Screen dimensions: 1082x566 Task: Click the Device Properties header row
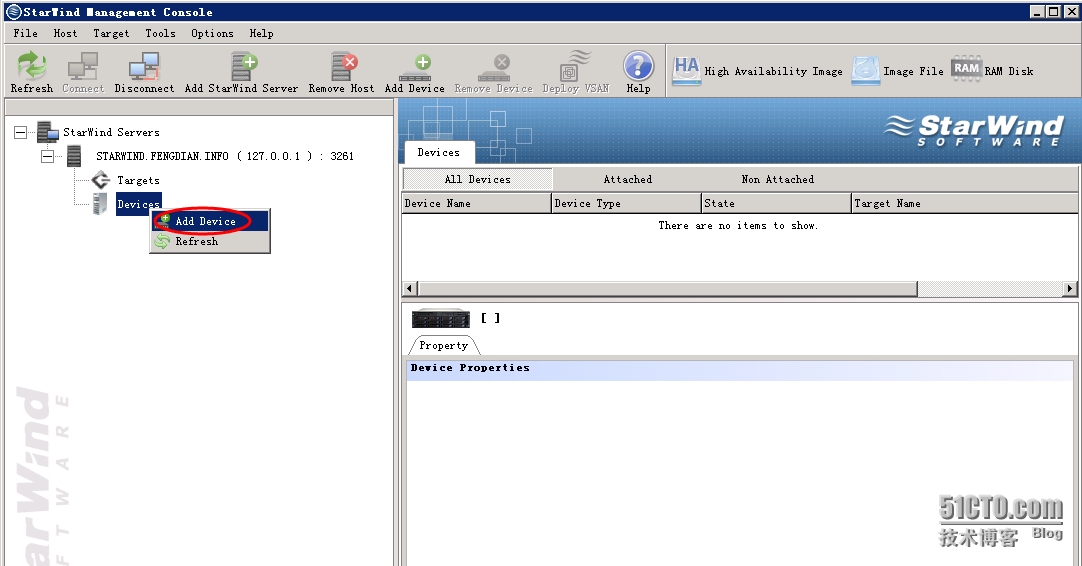[x=740, y=368]
